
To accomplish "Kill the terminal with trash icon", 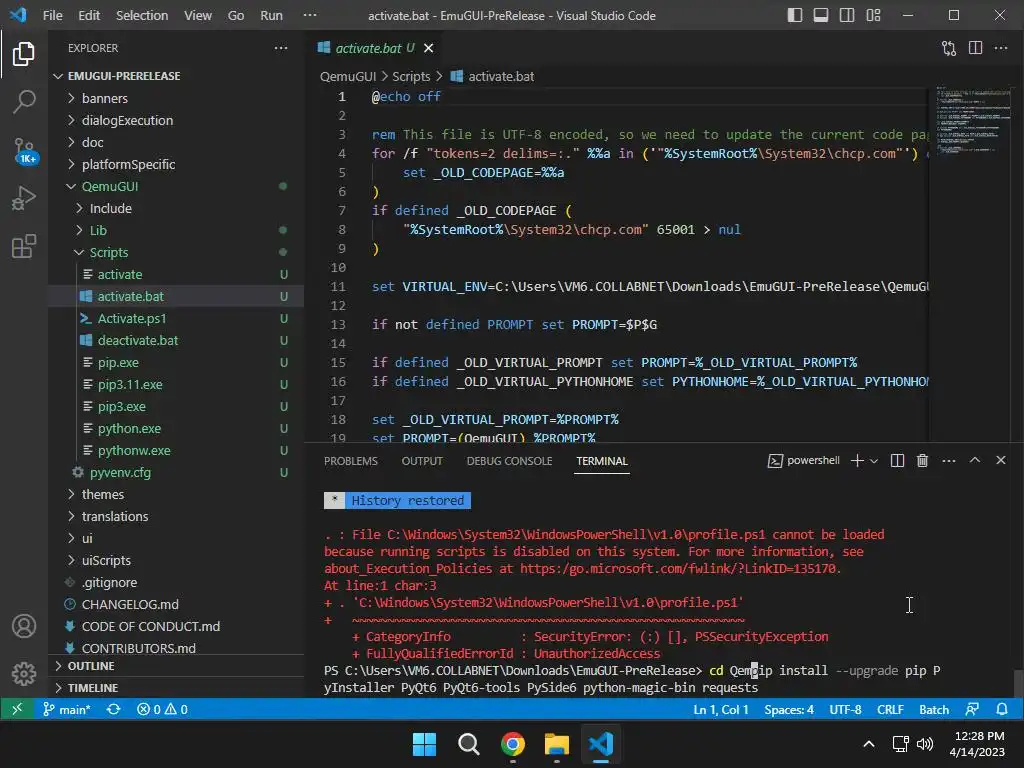I will point(922,461).
